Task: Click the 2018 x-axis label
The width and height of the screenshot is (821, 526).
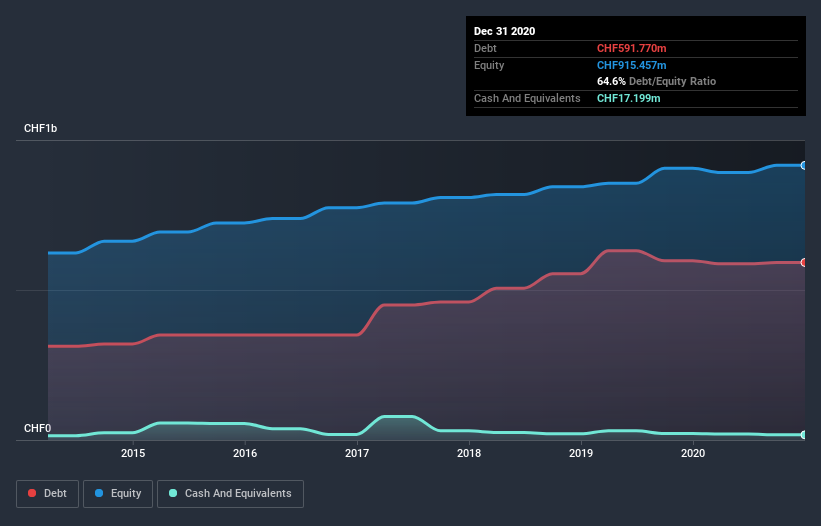Action: [469, 453]
